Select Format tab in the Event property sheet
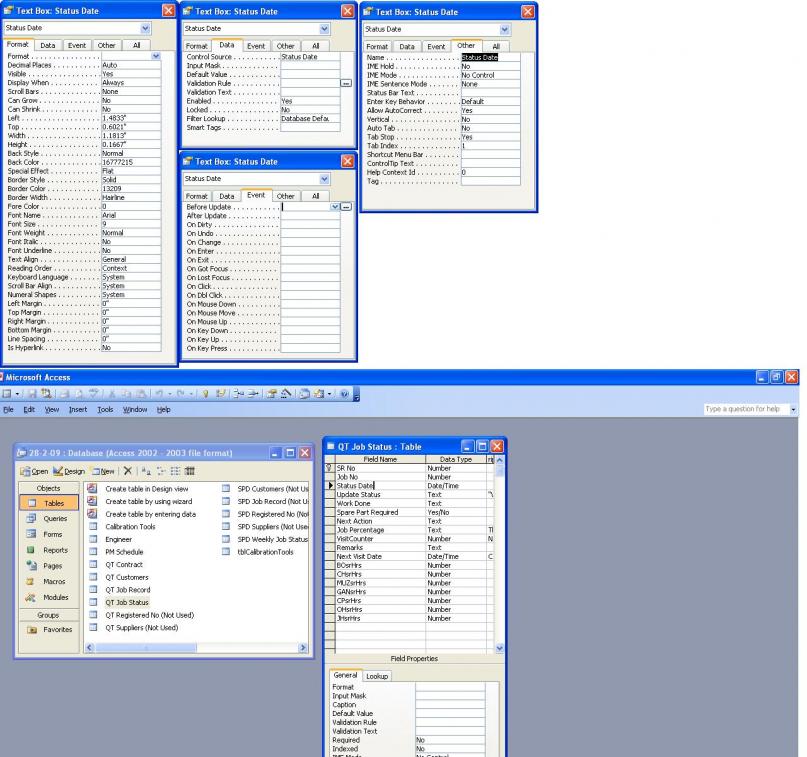Screen dimensions: 807x757 tap(196, 196)
